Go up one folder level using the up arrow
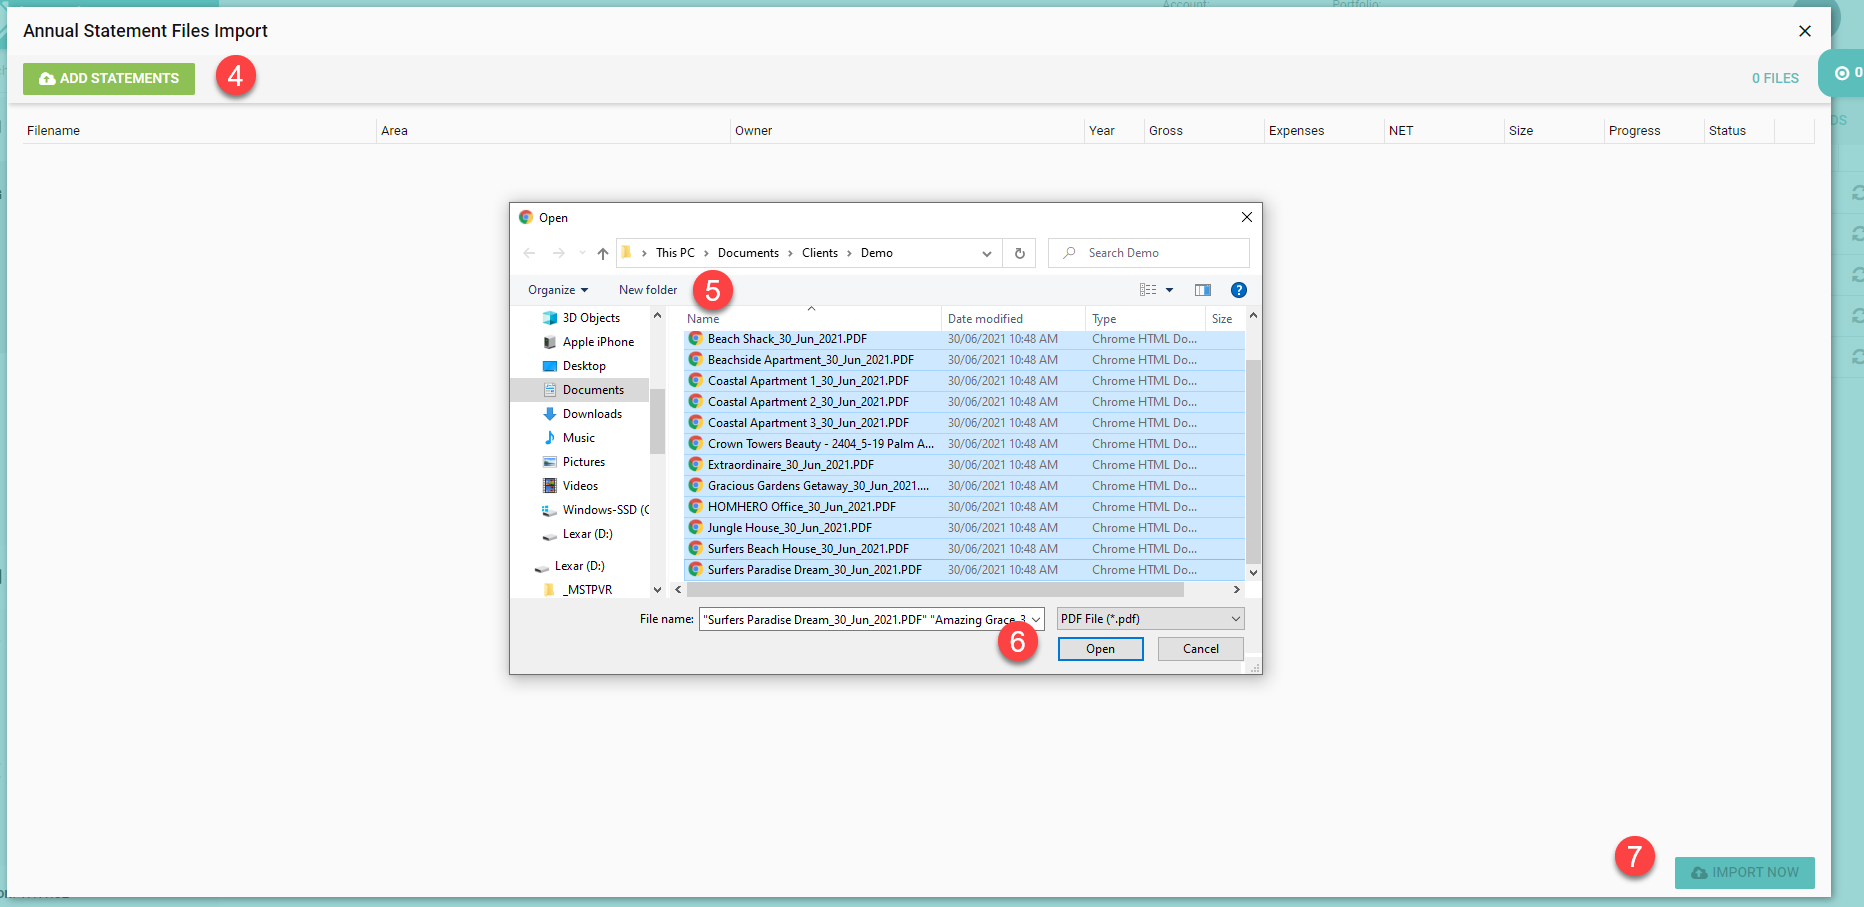This screenshot has height=907, width=1864. pos(602,253)
